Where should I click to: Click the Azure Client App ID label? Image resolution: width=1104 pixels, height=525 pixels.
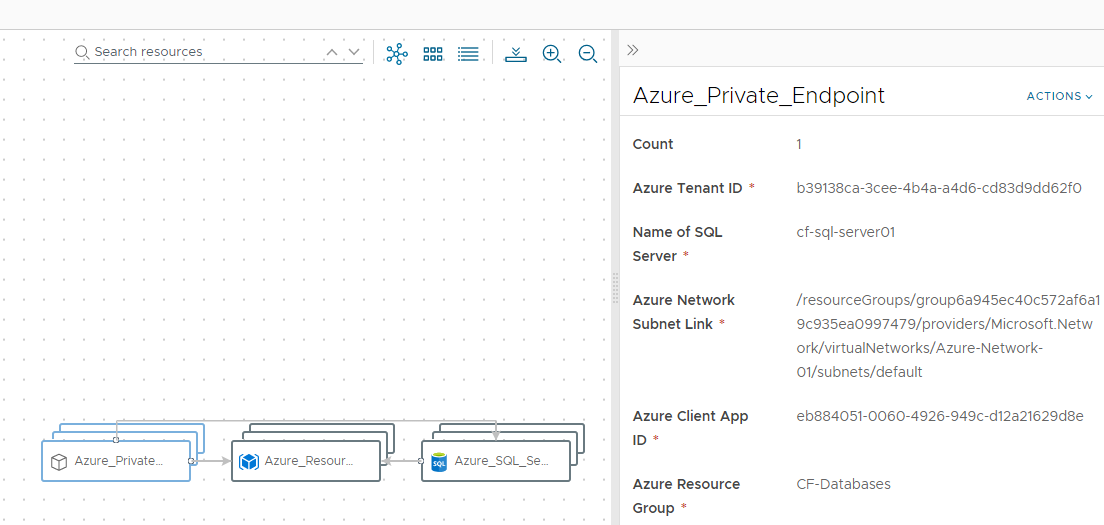pos(691,427)
